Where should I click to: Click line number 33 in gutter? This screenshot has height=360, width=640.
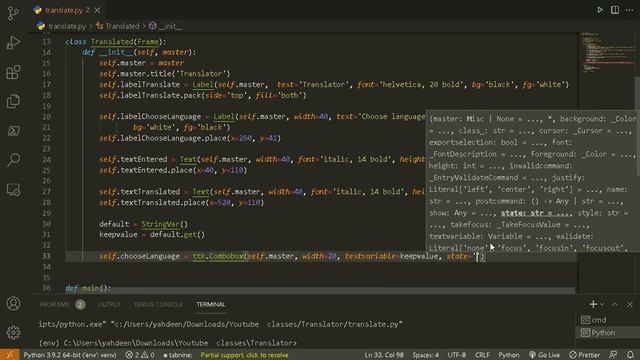46,256
